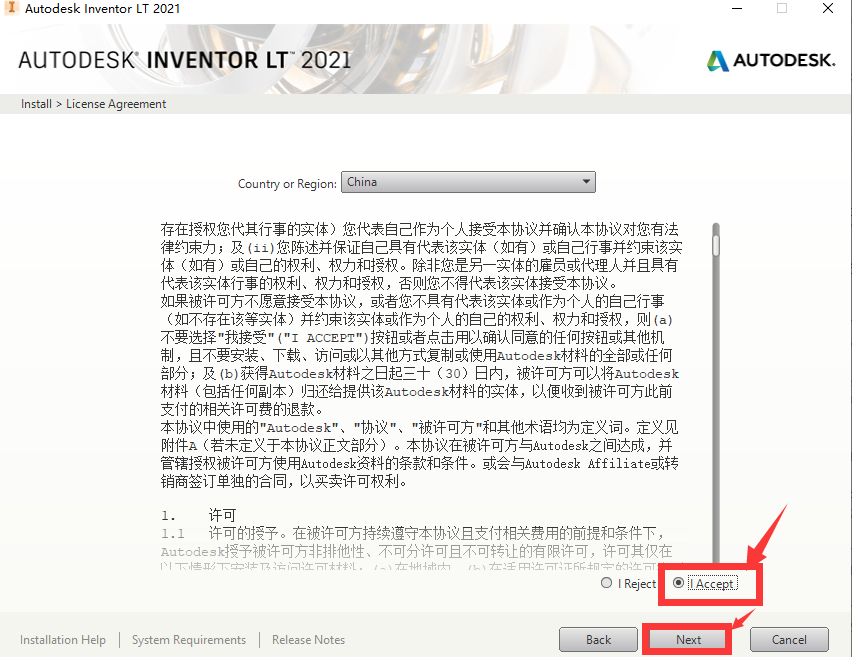This screenshot has width=852, height=657.
Task: Click the "1. 许可" heading in license text
Action: [x=198, y=515]
